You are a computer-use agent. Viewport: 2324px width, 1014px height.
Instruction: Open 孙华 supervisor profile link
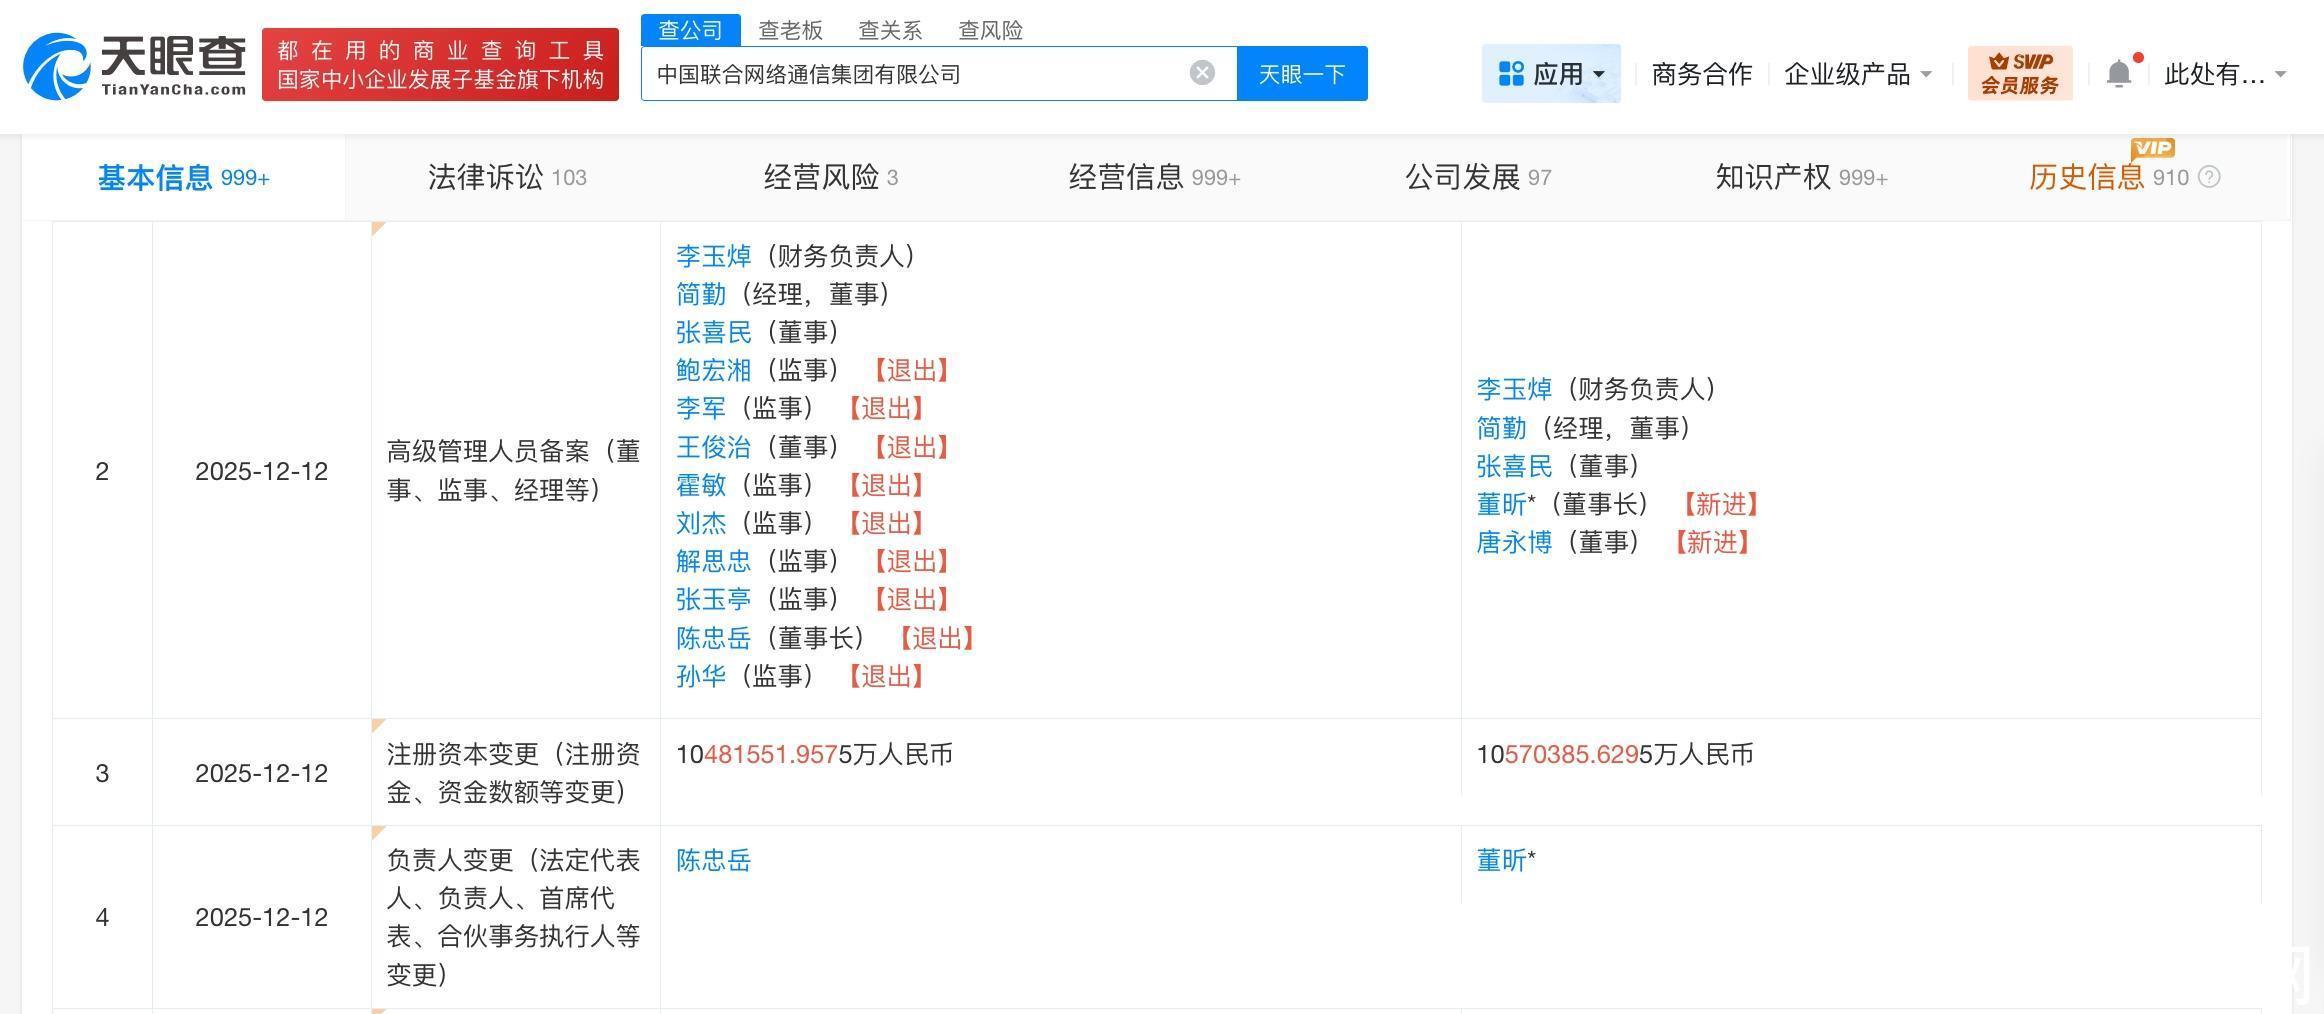(x=700, y=676)
